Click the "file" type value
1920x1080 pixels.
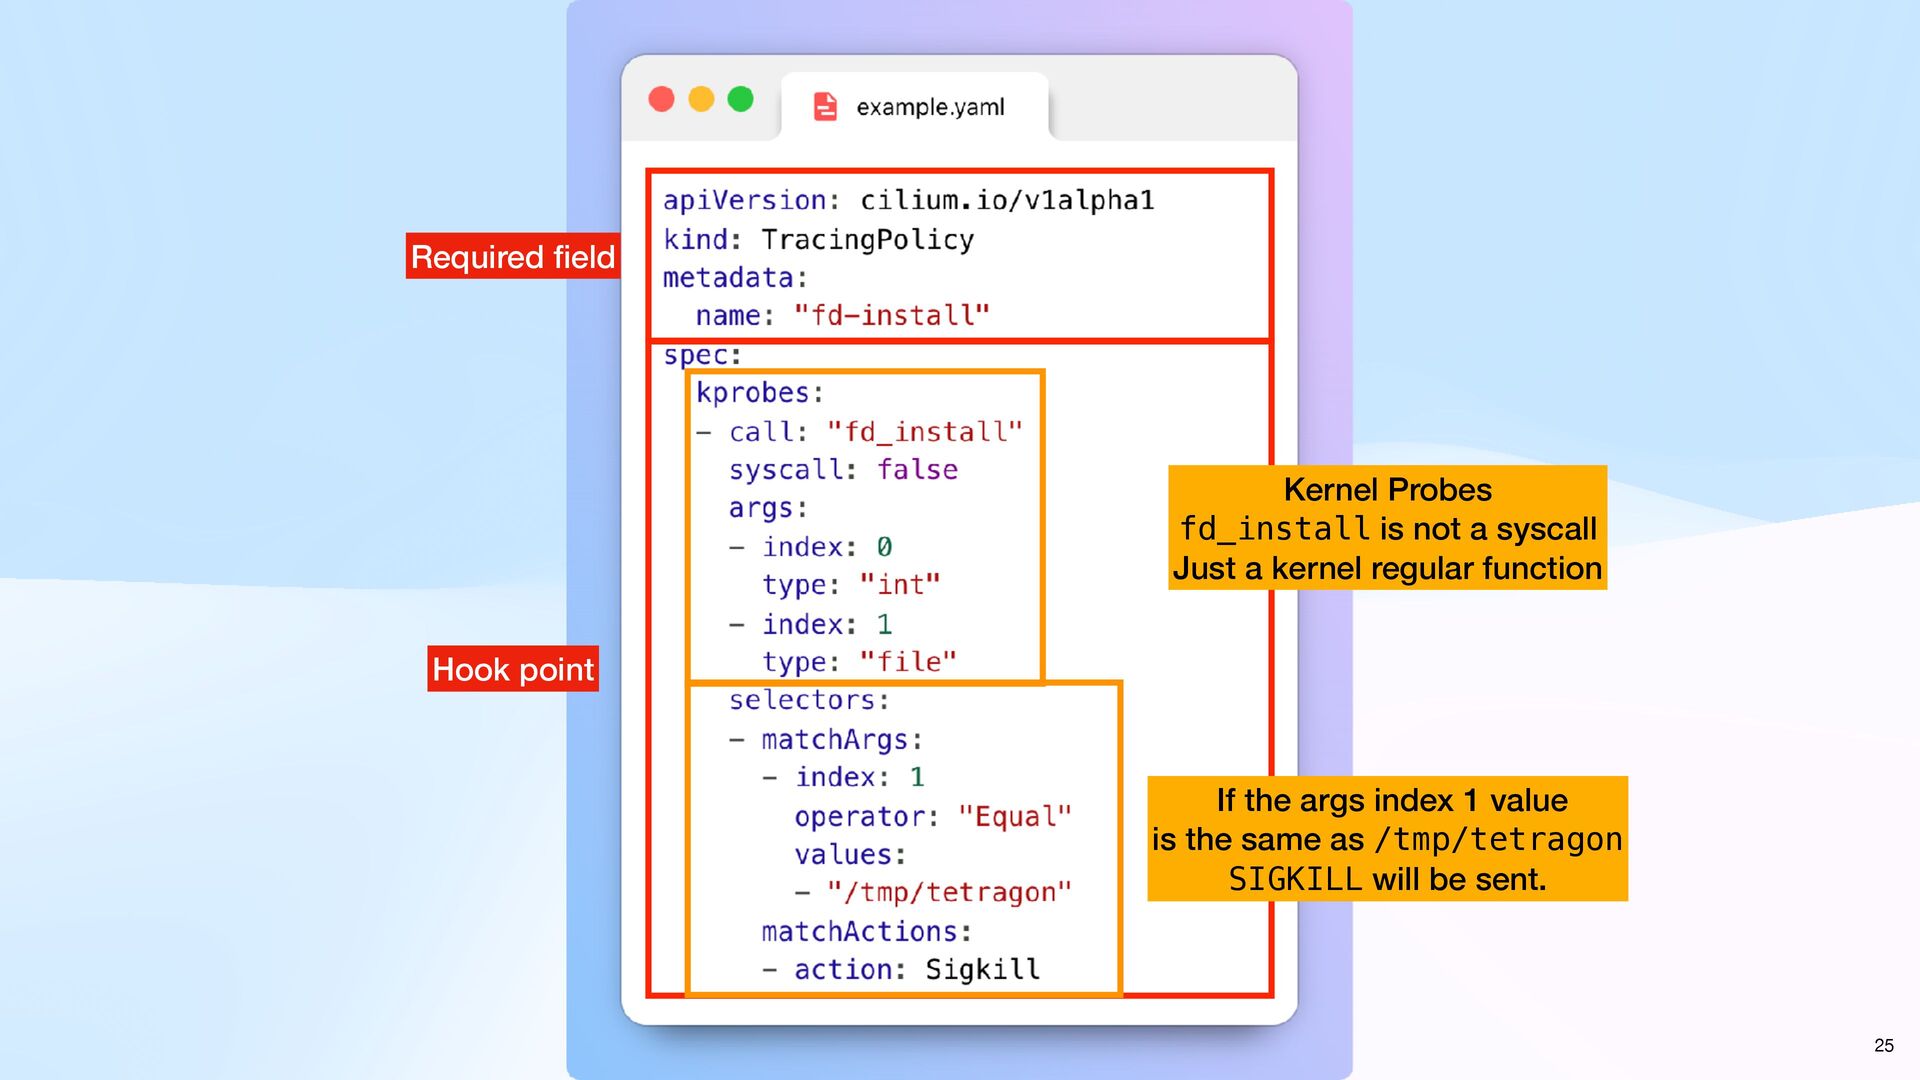click(908, 662)
